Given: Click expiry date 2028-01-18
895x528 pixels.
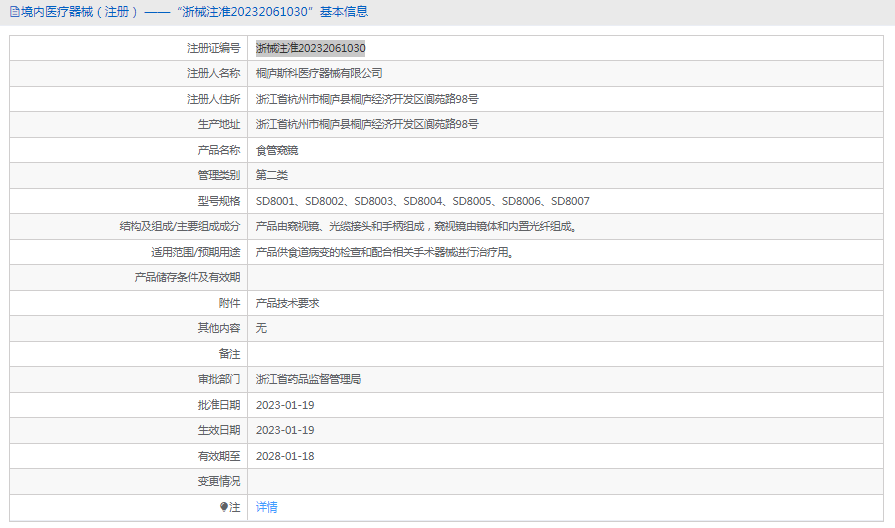Looking at the screenshot, I should (285, 456).
